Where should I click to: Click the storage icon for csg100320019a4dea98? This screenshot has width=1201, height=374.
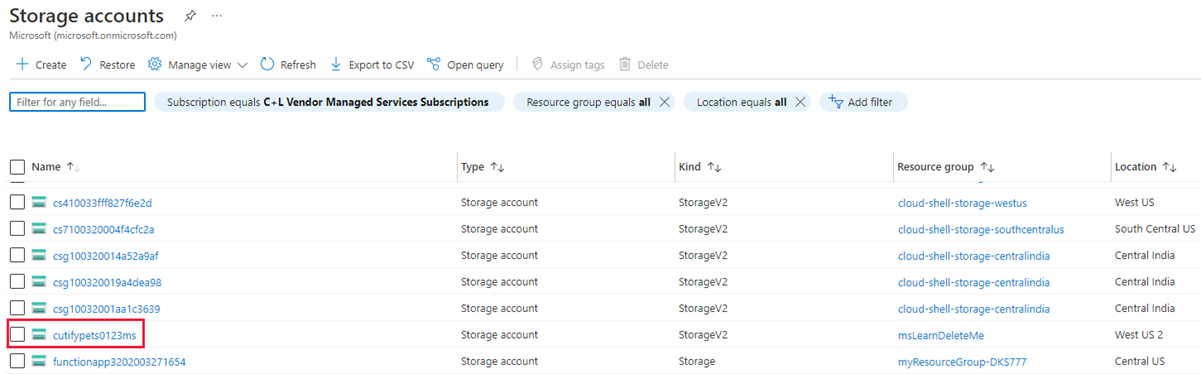coord(40,282)
